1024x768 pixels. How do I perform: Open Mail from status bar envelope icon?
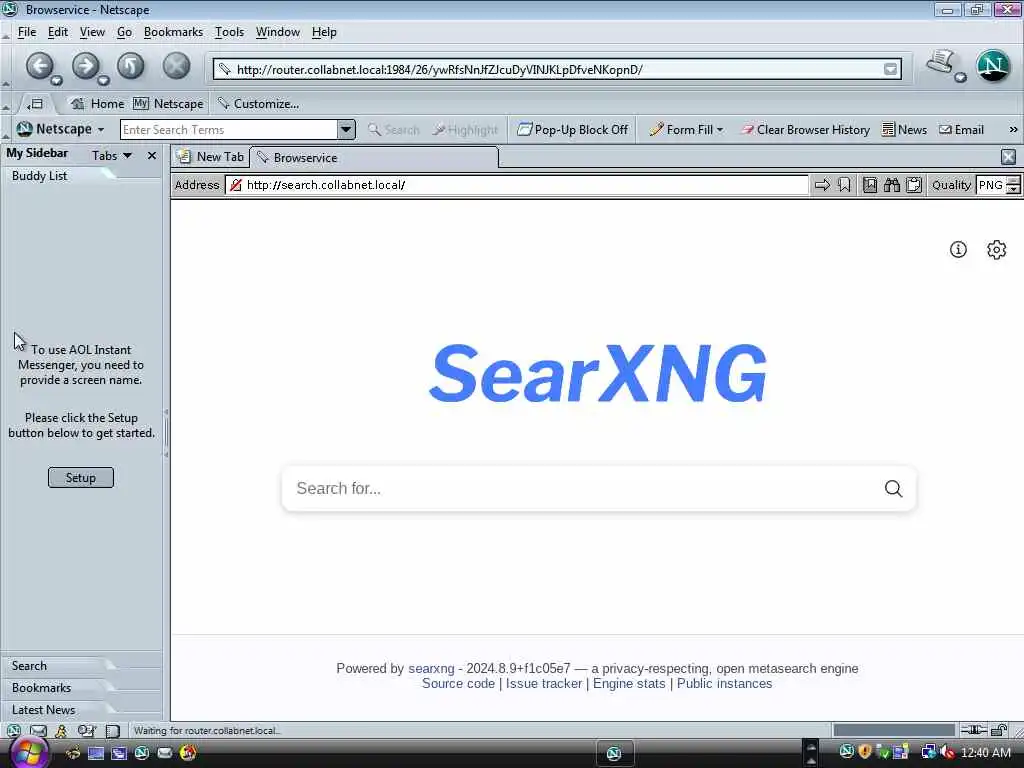pos(38,731)
